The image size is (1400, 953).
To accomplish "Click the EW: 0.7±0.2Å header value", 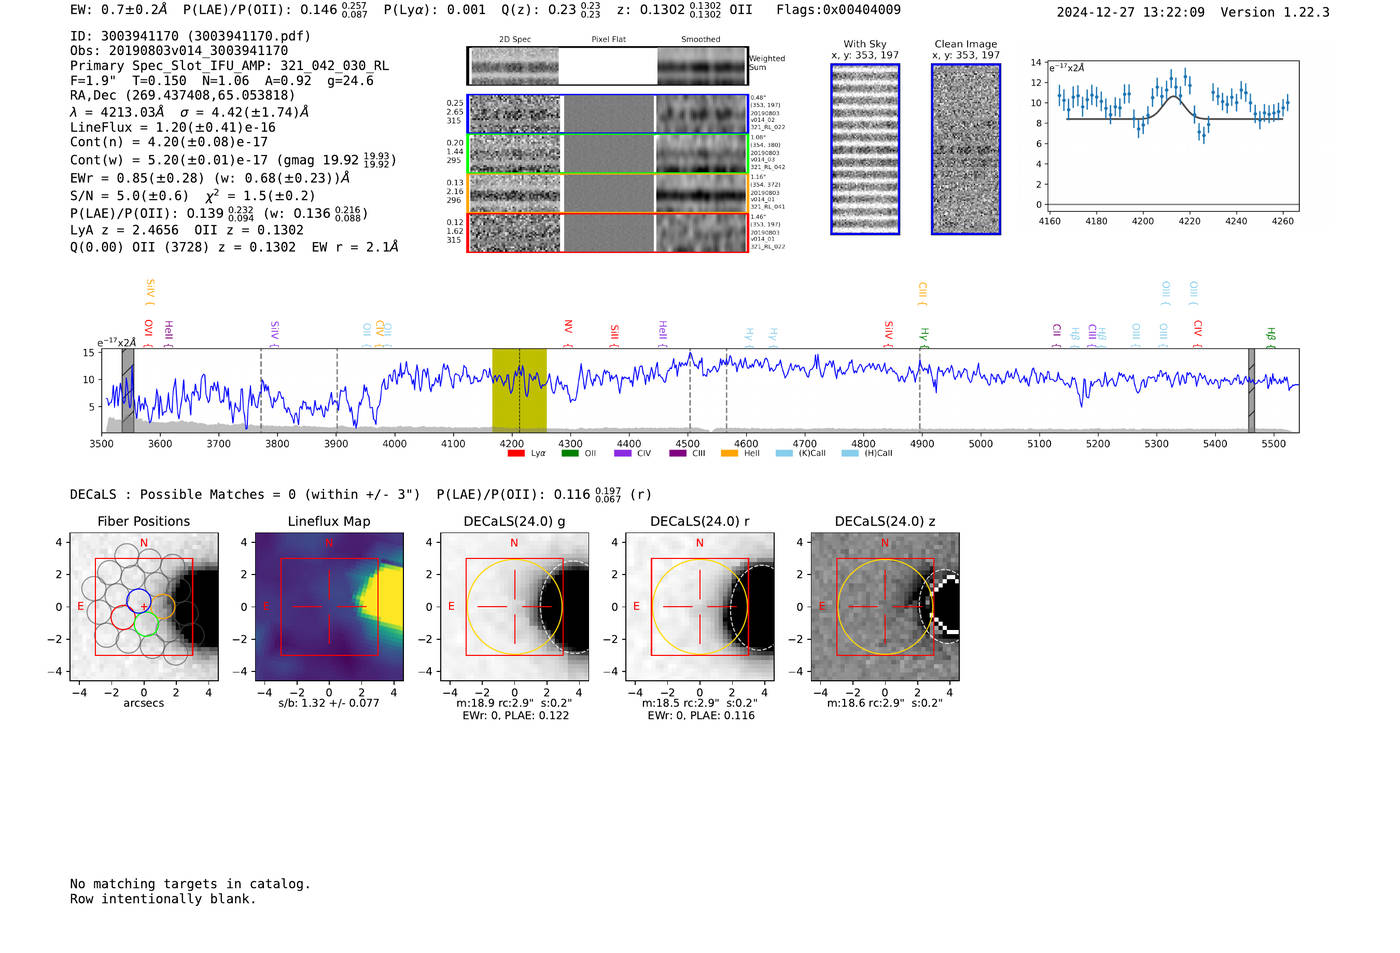I will 118,10.
